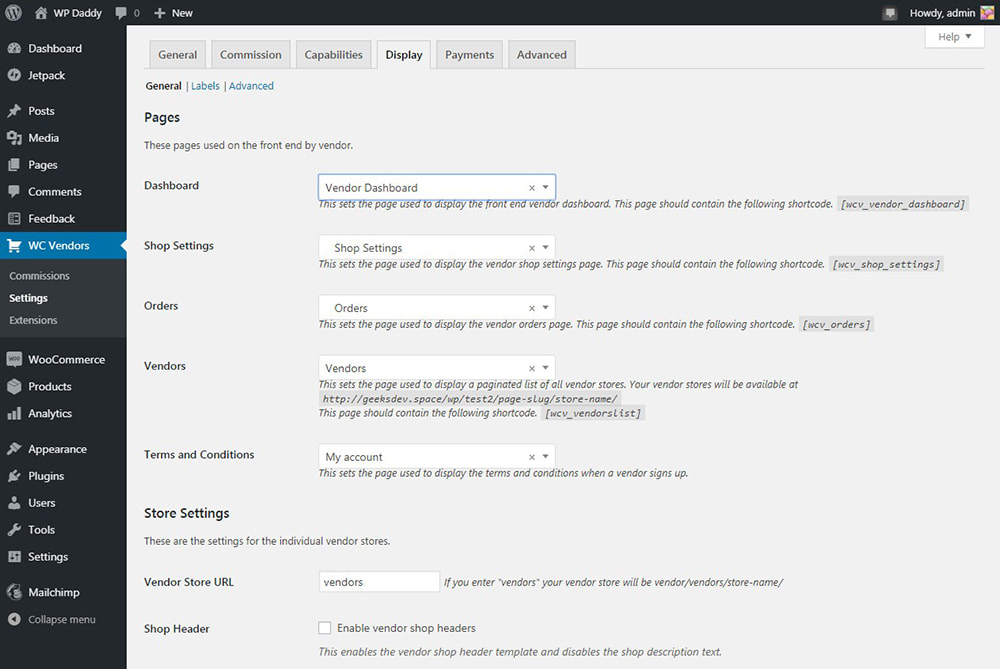Click Howdy, admin account text

click(x=942, y=13)
